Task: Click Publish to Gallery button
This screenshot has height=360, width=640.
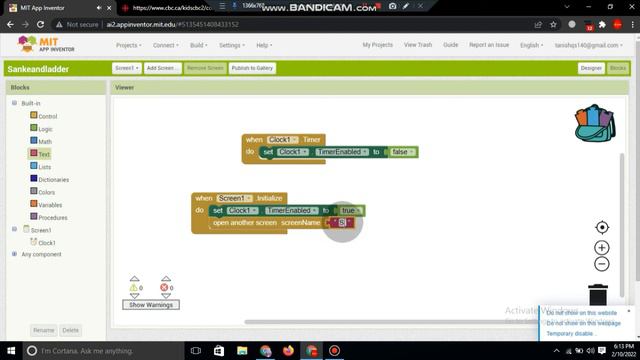Action: [252, 68]
